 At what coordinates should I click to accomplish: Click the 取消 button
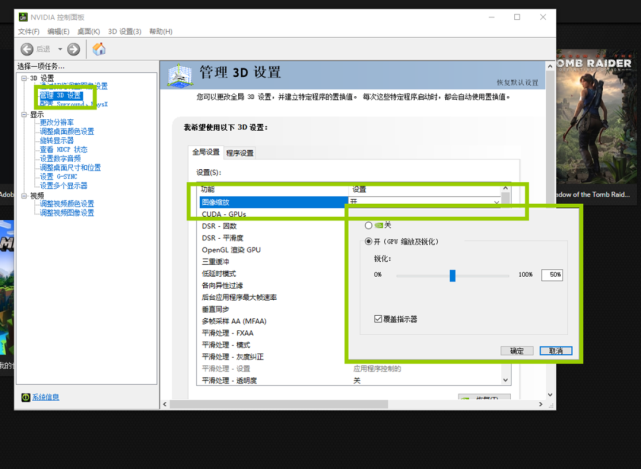pos(556,351)
